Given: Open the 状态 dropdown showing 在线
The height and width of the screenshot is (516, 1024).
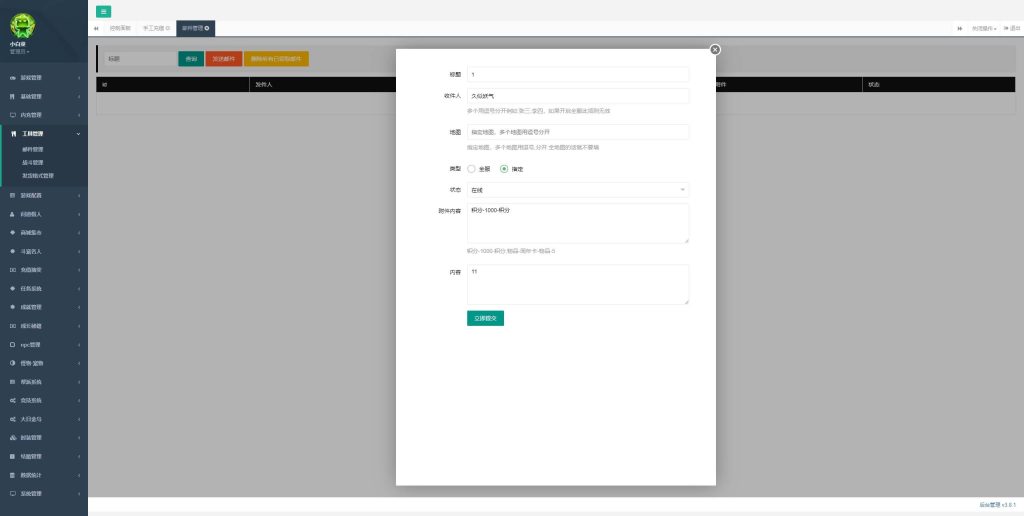Looking at the screenshot, I should pyautogui.click(x=577, y=189).
